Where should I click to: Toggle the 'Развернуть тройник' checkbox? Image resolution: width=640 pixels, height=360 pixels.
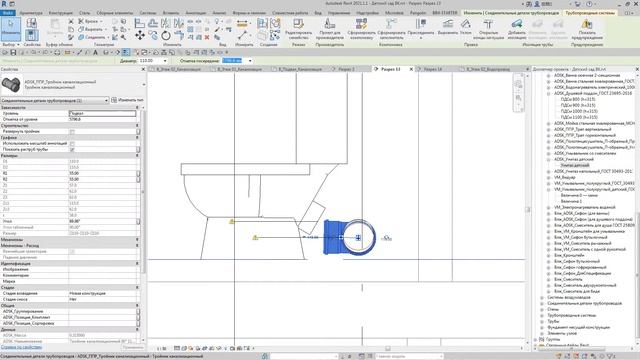[x=72, y=132]
